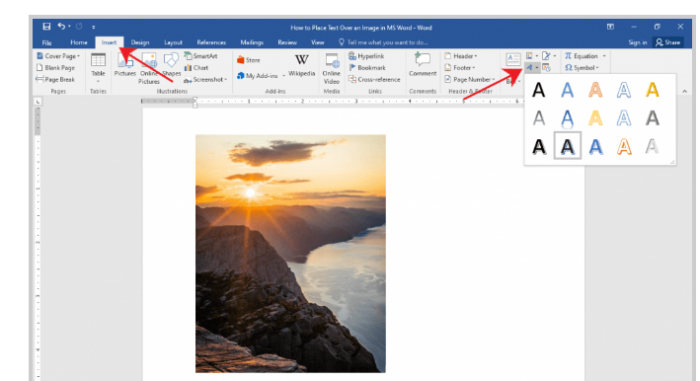Select the light gray WordArt, second row

point(539,118)
